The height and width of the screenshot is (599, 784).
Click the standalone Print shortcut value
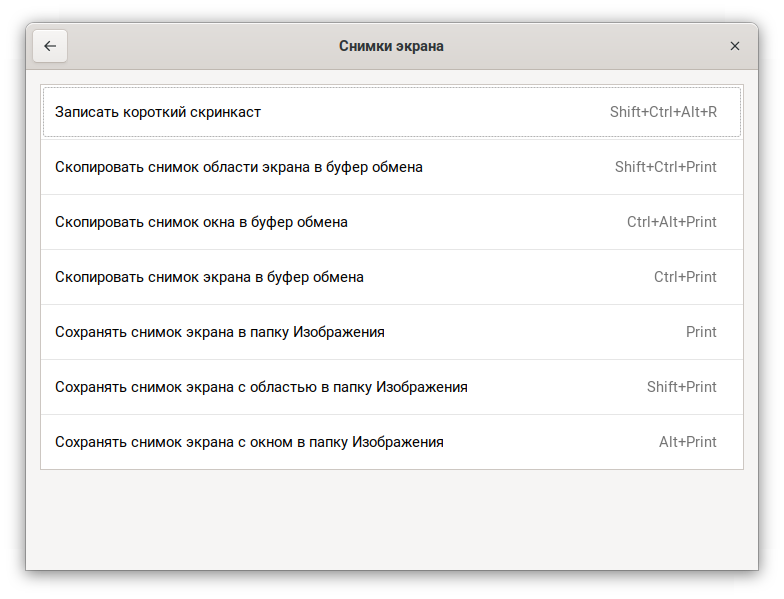(x=701, y=332)
